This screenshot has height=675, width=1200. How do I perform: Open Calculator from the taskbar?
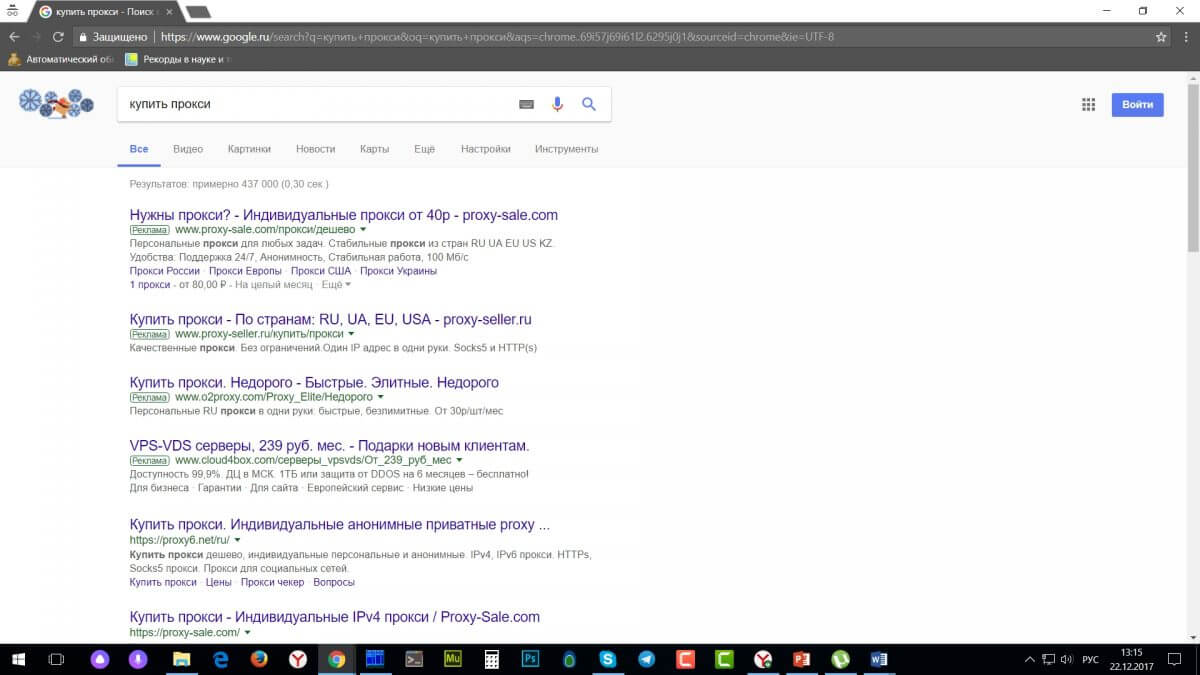point(491,660)
